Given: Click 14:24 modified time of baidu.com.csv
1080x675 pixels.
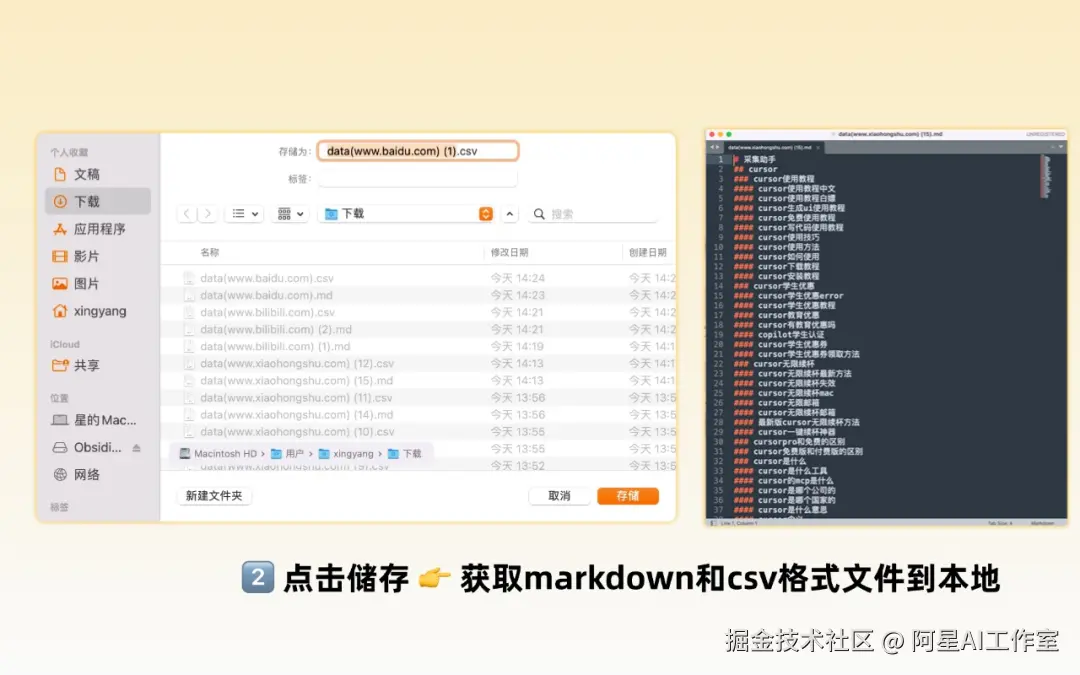Looking at the screenshot, I should click(518, 278).
